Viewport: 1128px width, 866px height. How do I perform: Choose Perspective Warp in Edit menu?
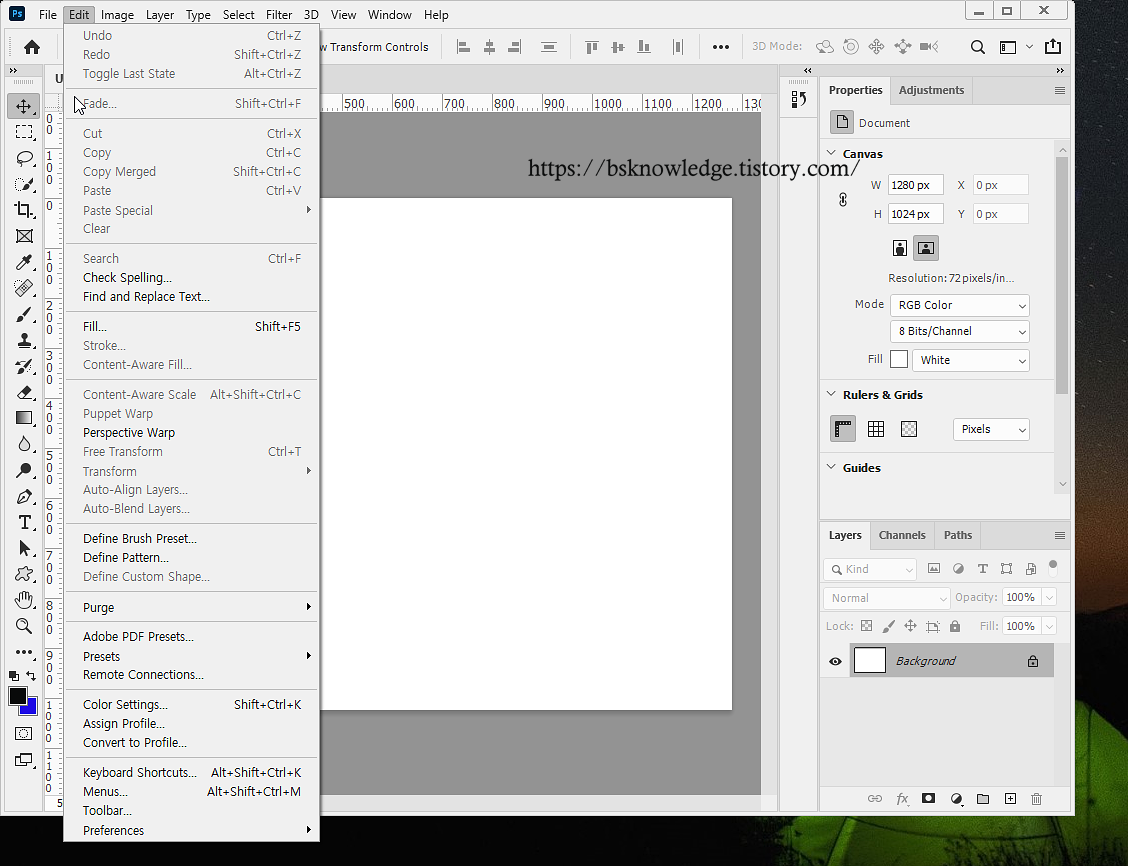(x=191, y=432)
